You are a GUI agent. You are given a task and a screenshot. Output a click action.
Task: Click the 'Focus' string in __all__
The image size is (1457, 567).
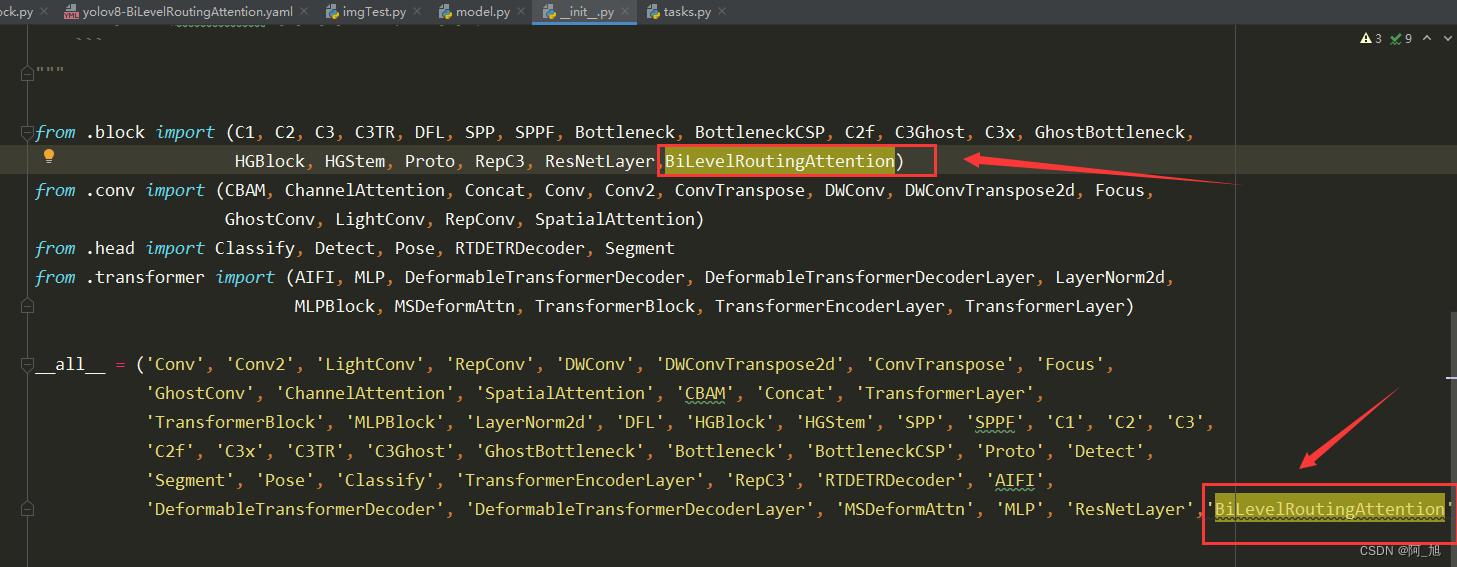coord(1070,364)
